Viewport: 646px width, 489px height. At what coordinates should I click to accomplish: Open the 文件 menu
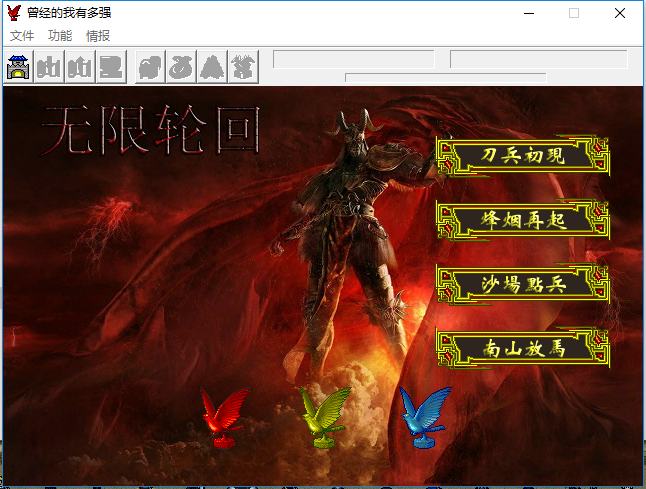[x=22, y=36]
